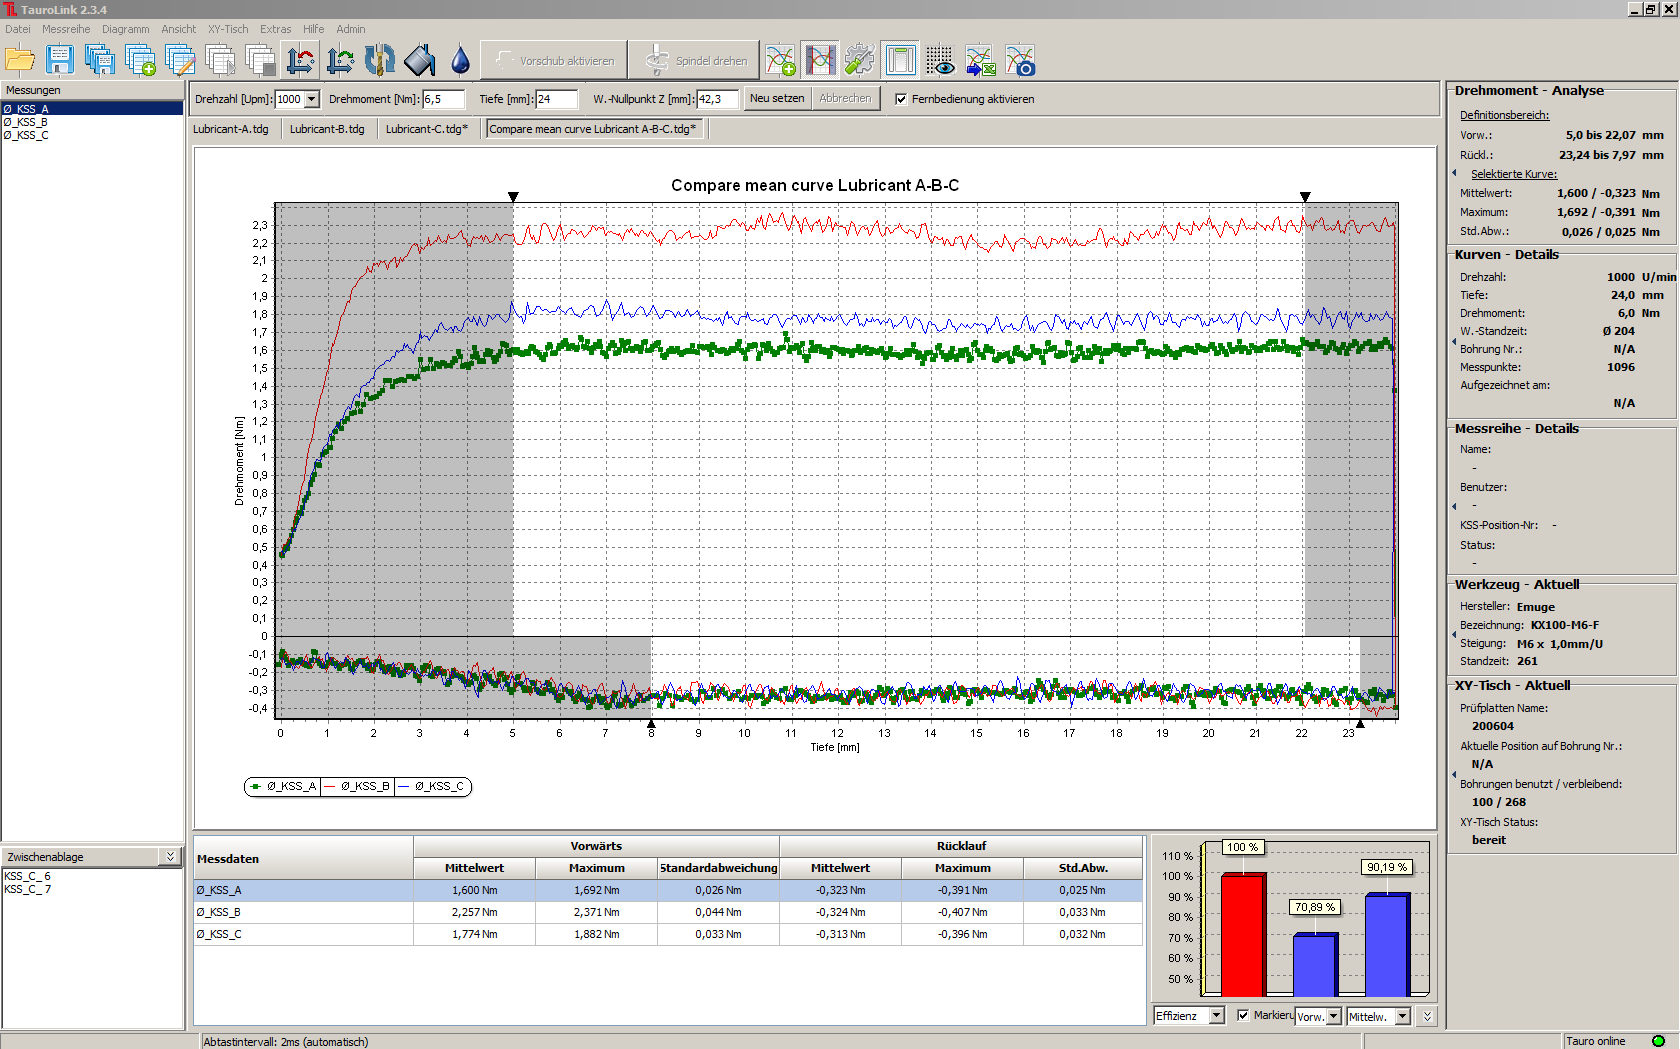Open the XY-Tisch menu

click(x=228, y=29)
